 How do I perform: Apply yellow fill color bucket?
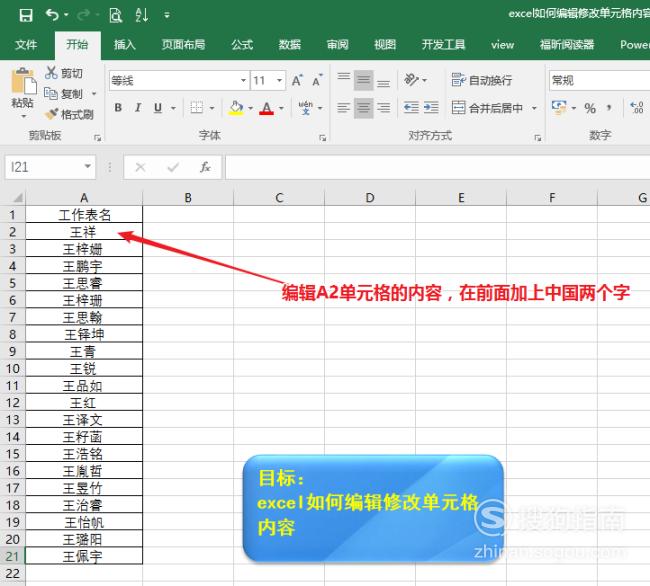tap(236, 108)
